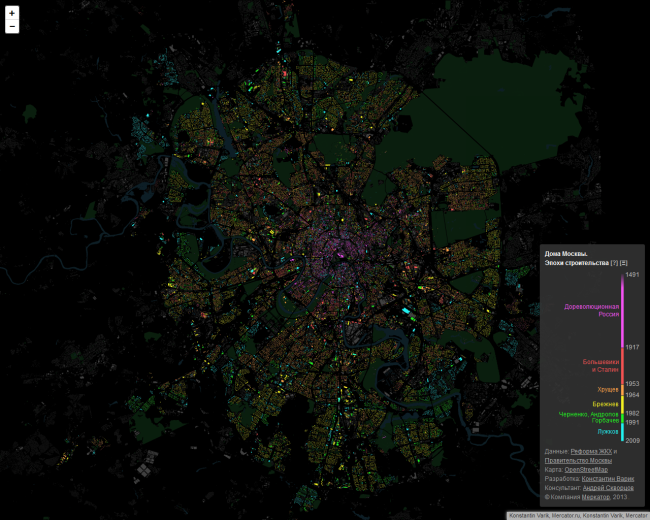Screen dimensions: 650x520
Task: Select the Дореволюционная Россия era label
Action: (592, 310)
